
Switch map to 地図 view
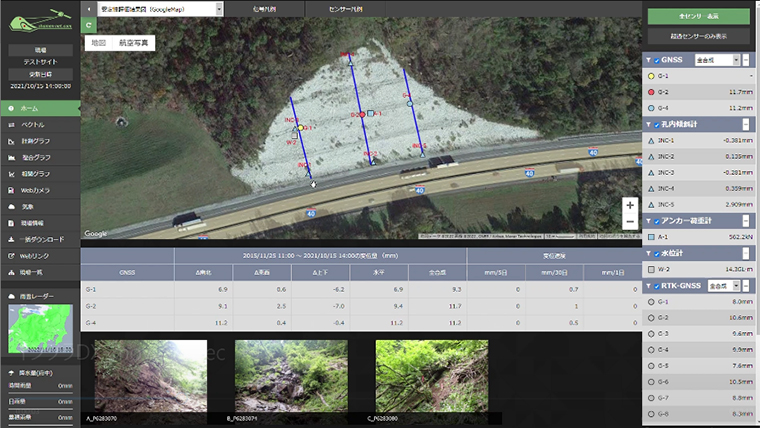pos(99,43)
